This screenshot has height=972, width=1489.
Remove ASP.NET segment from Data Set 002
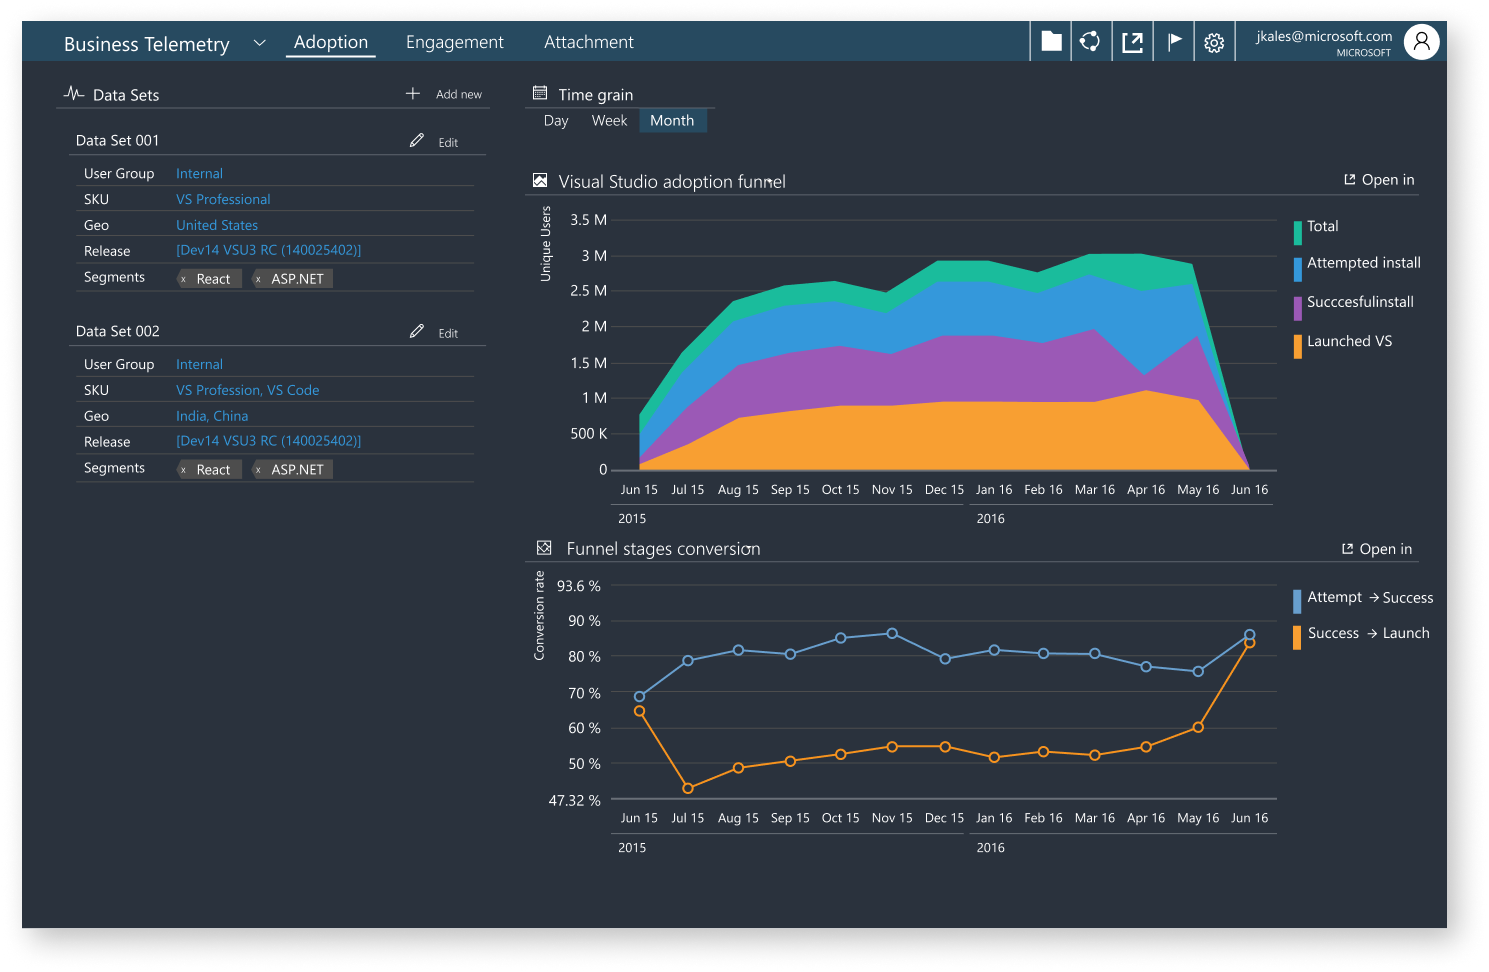coord(258,470)
